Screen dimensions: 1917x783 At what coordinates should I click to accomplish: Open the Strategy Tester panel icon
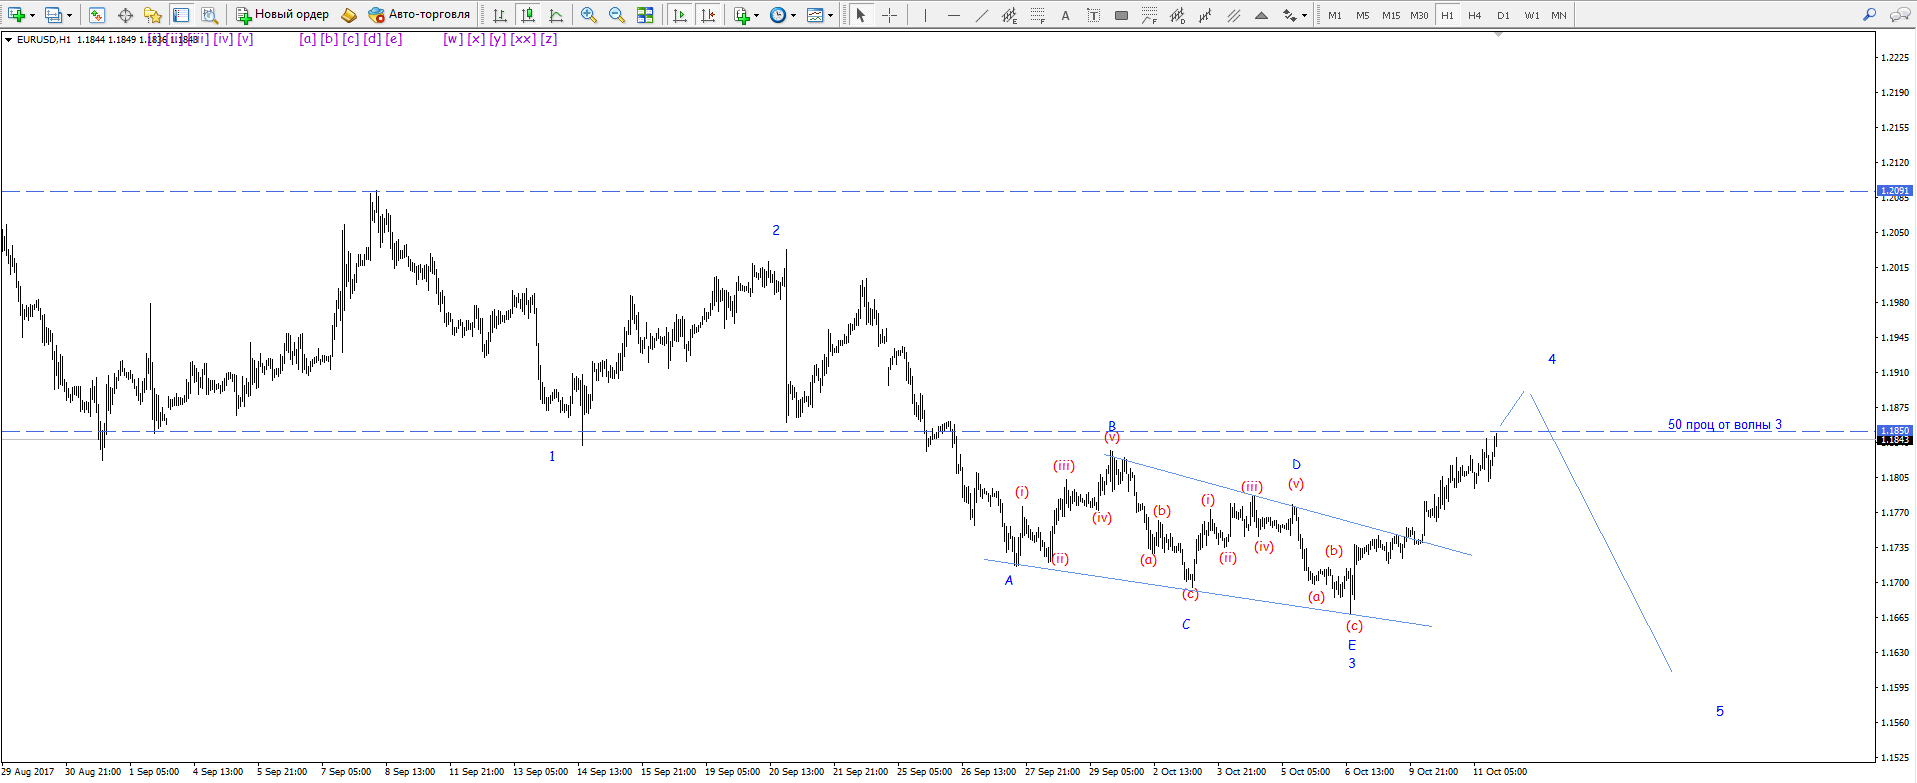click(x=209, y=15)
